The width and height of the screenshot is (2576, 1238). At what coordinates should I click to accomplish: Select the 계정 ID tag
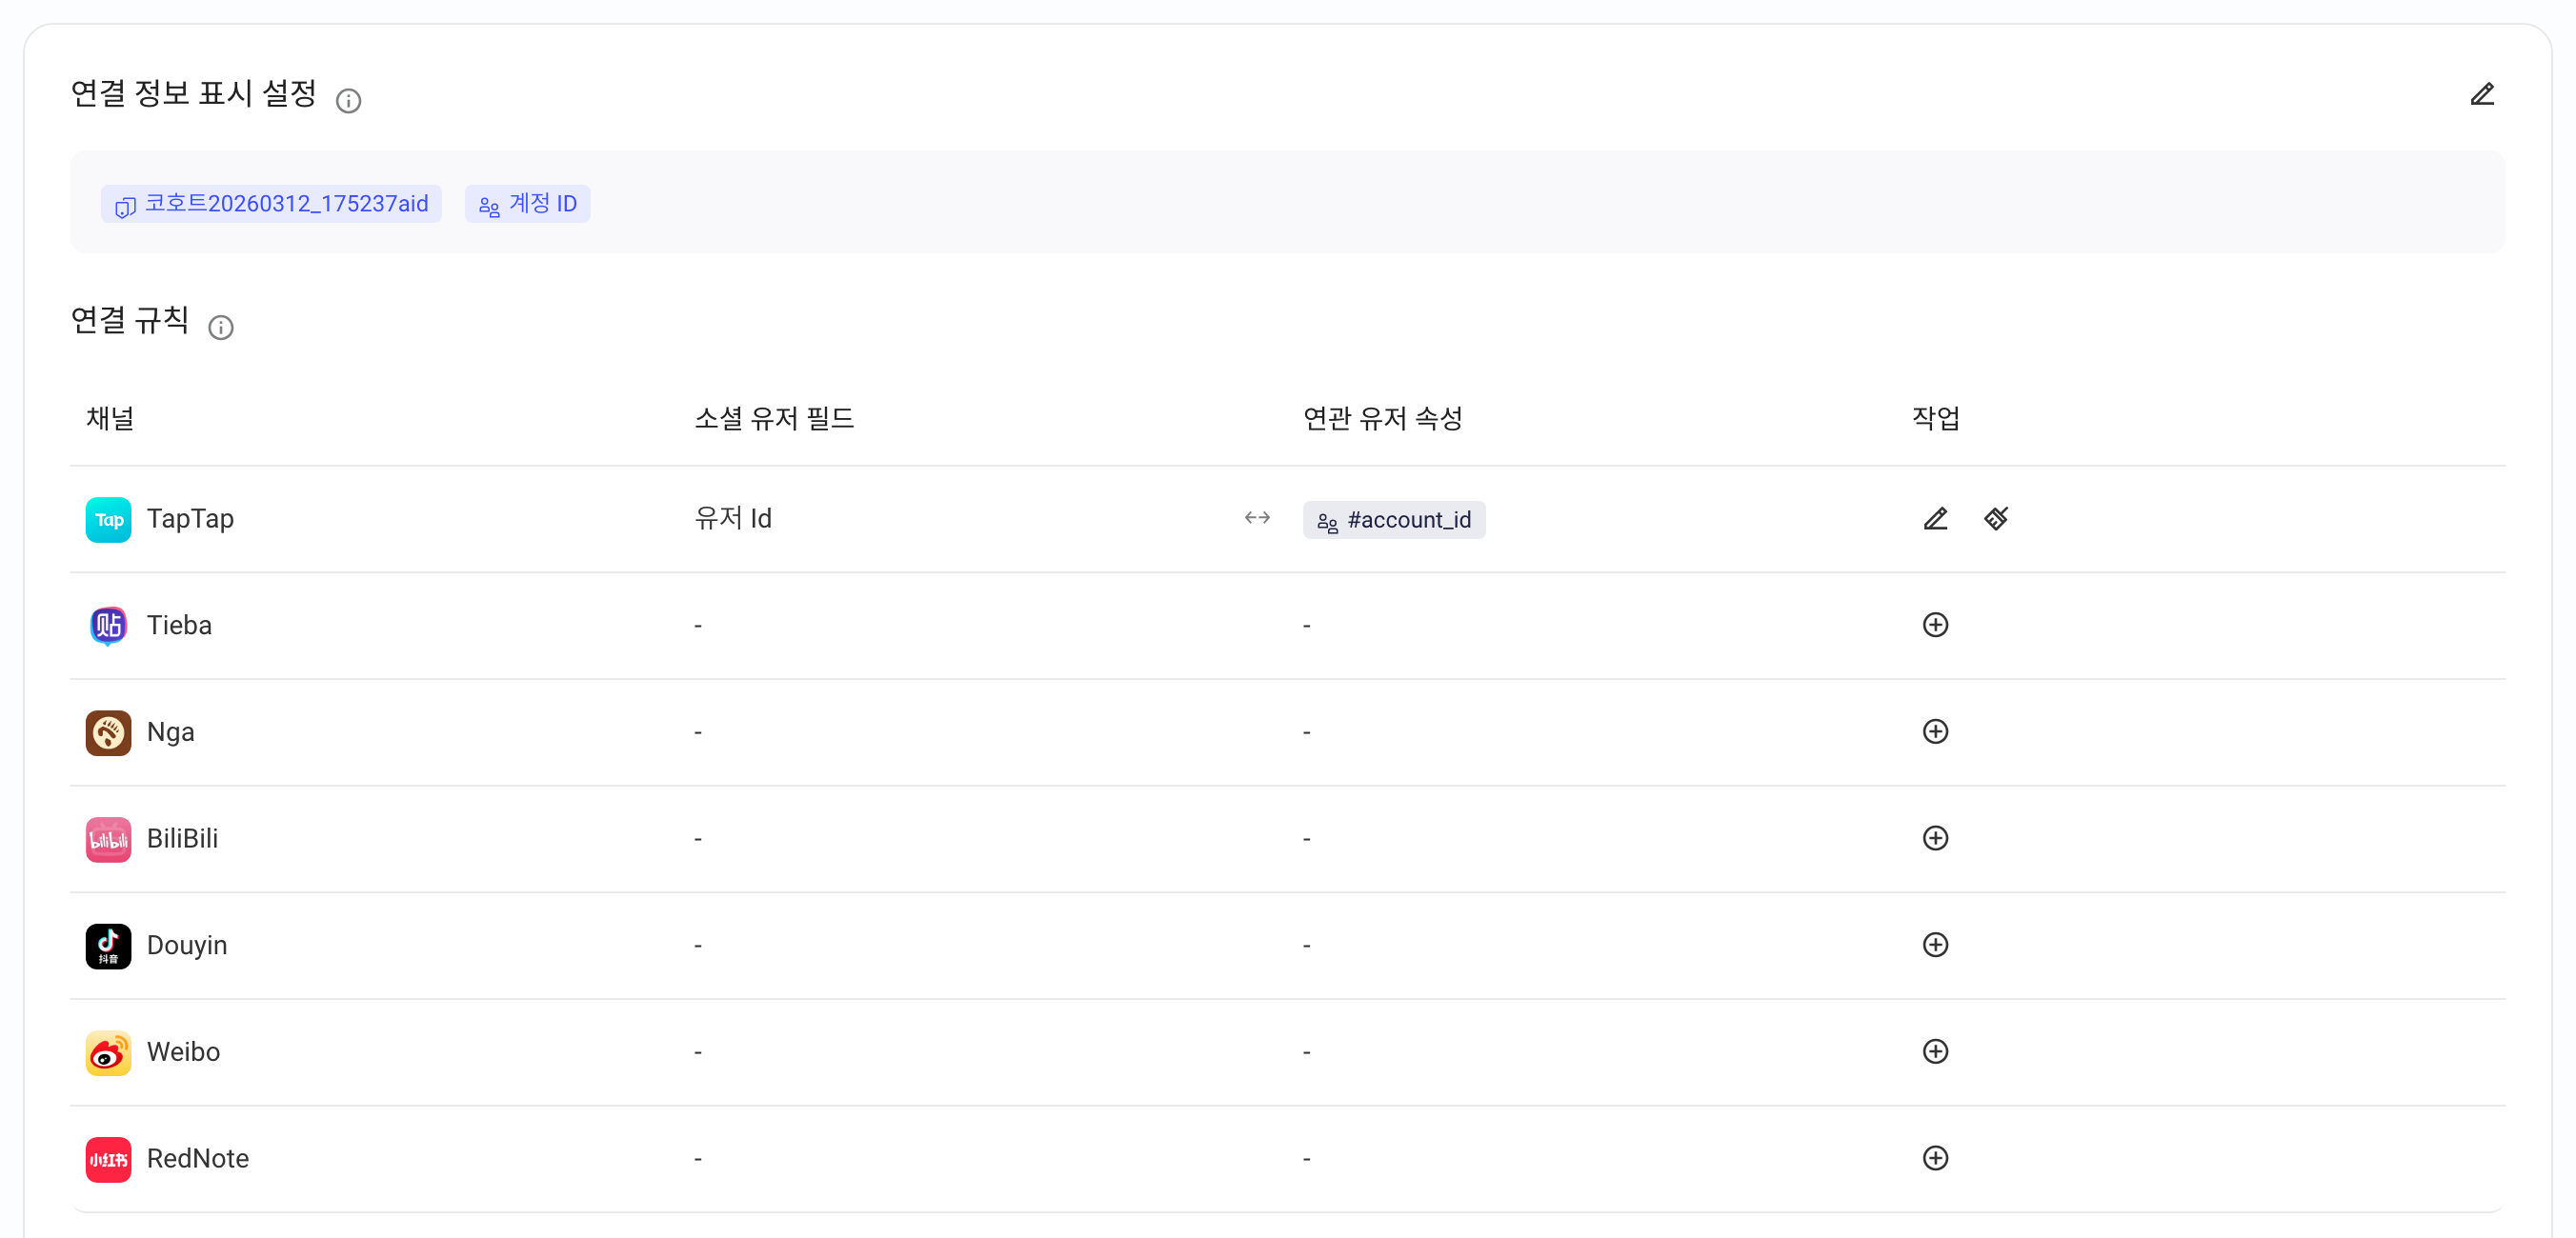tap(527, 204)
